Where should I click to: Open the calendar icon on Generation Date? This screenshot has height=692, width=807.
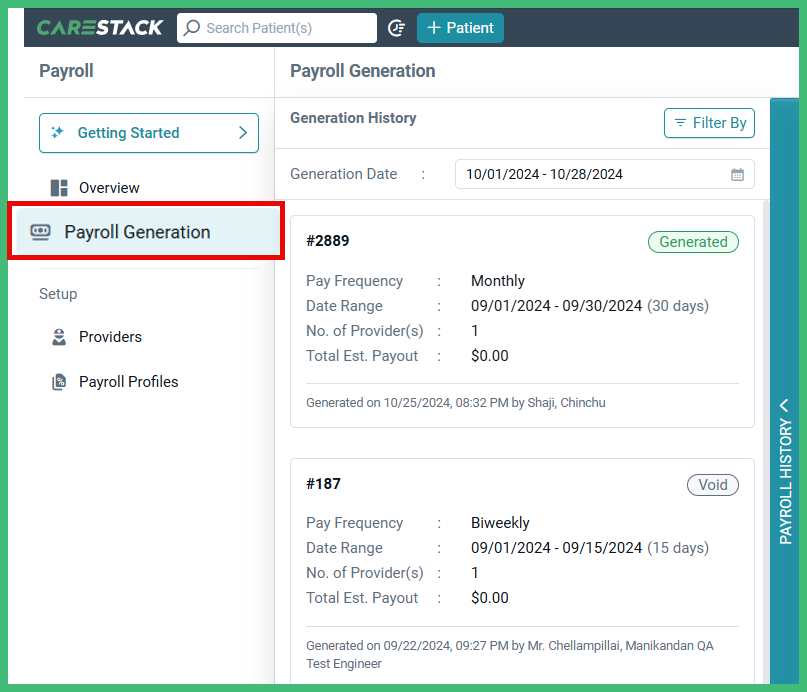pos(737,173)
